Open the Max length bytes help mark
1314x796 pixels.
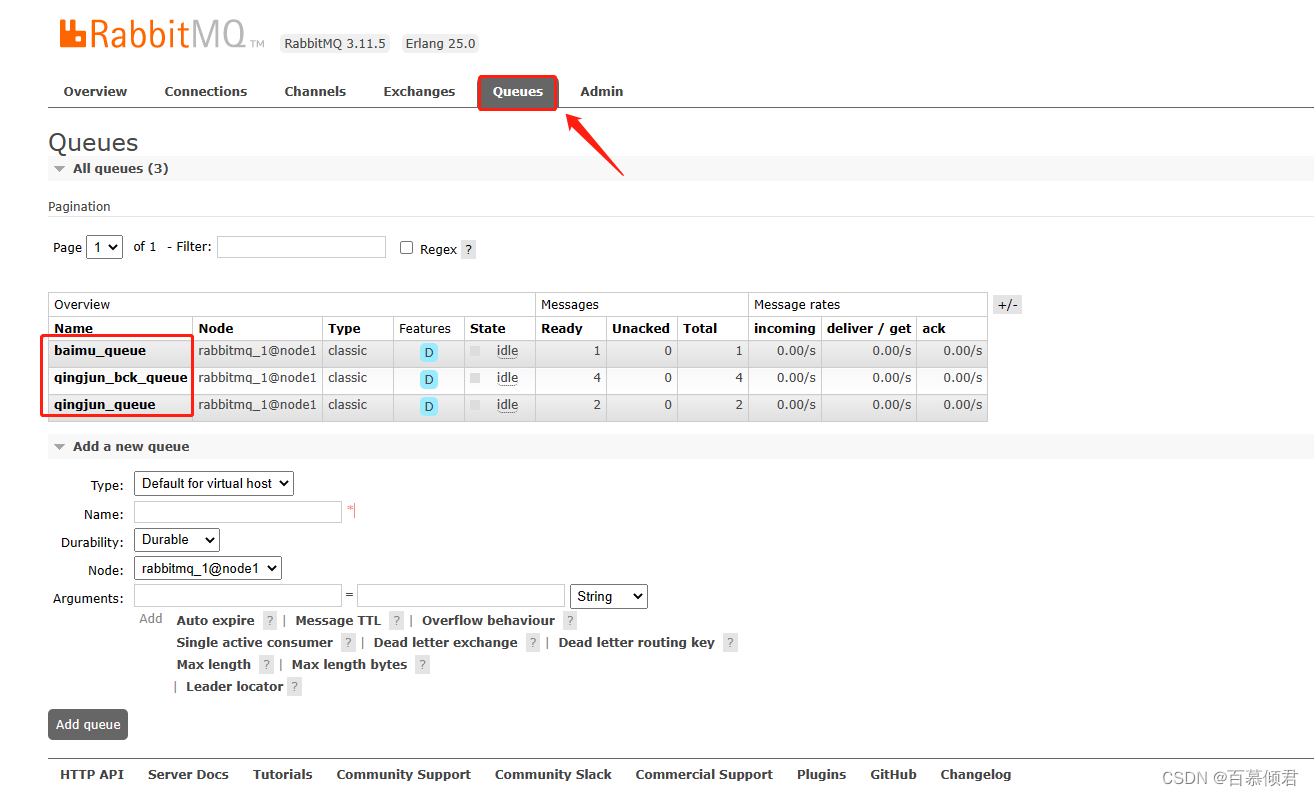point(422,665)
